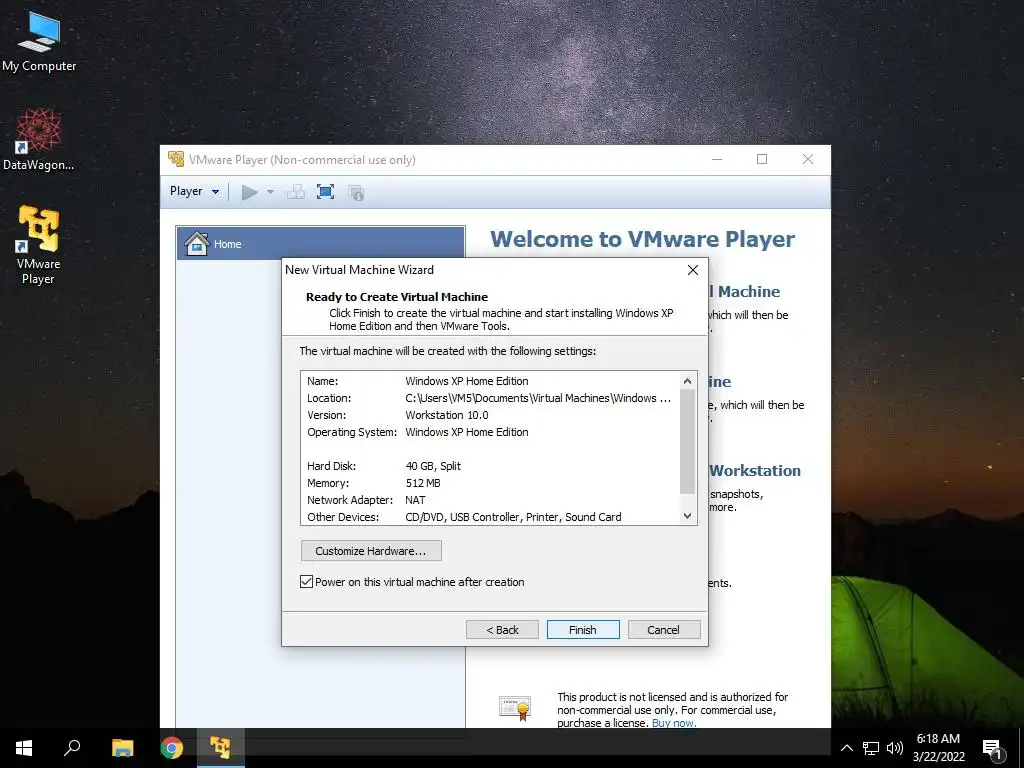Maximize the VMware Player window
This screenshot has height=768, width=1024.
pos(761,159)
